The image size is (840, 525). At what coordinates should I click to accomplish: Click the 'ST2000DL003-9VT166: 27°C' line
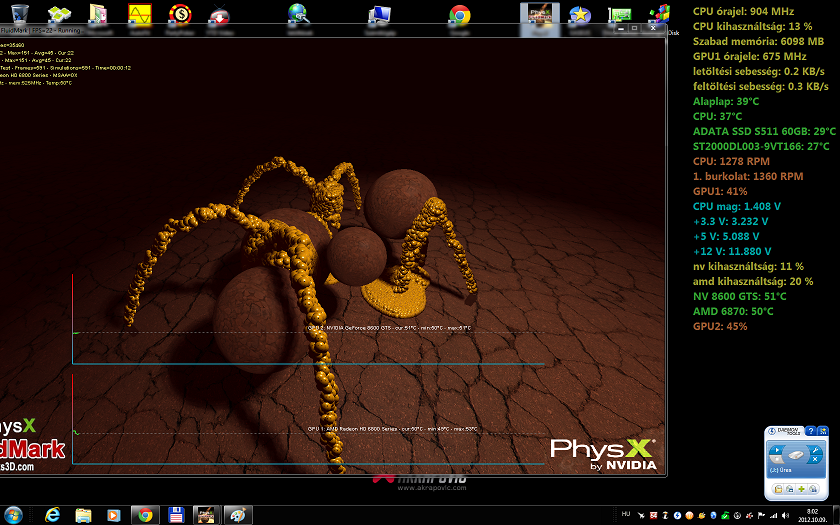point(761,146)
